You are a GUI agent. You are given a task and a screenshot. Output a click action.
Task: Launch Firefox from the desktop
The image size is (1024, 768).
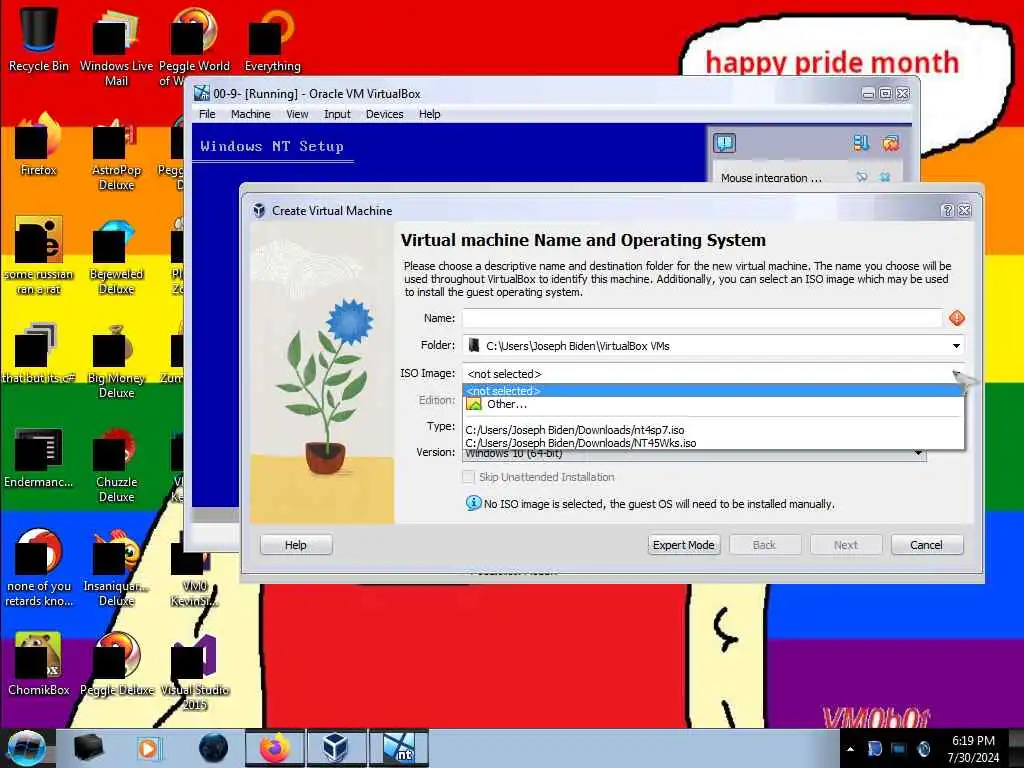39,145
